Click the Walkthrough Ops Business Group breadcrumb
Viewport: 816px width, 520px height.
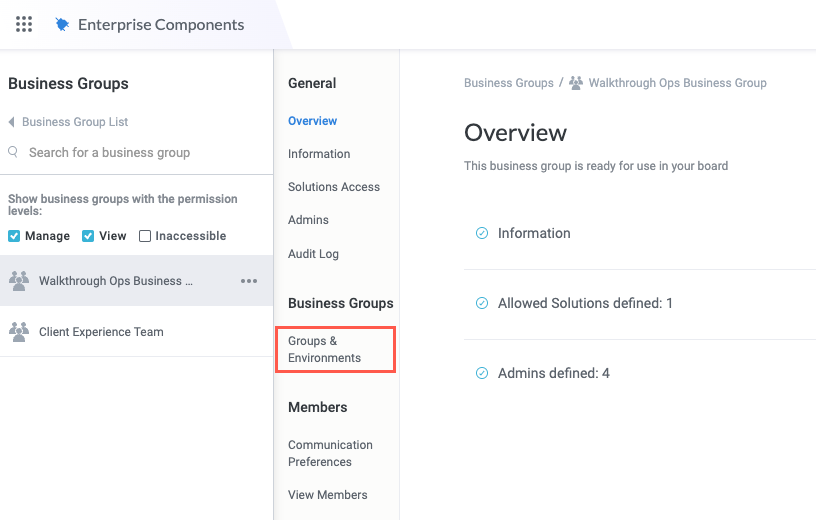click(x=677, y=83)
